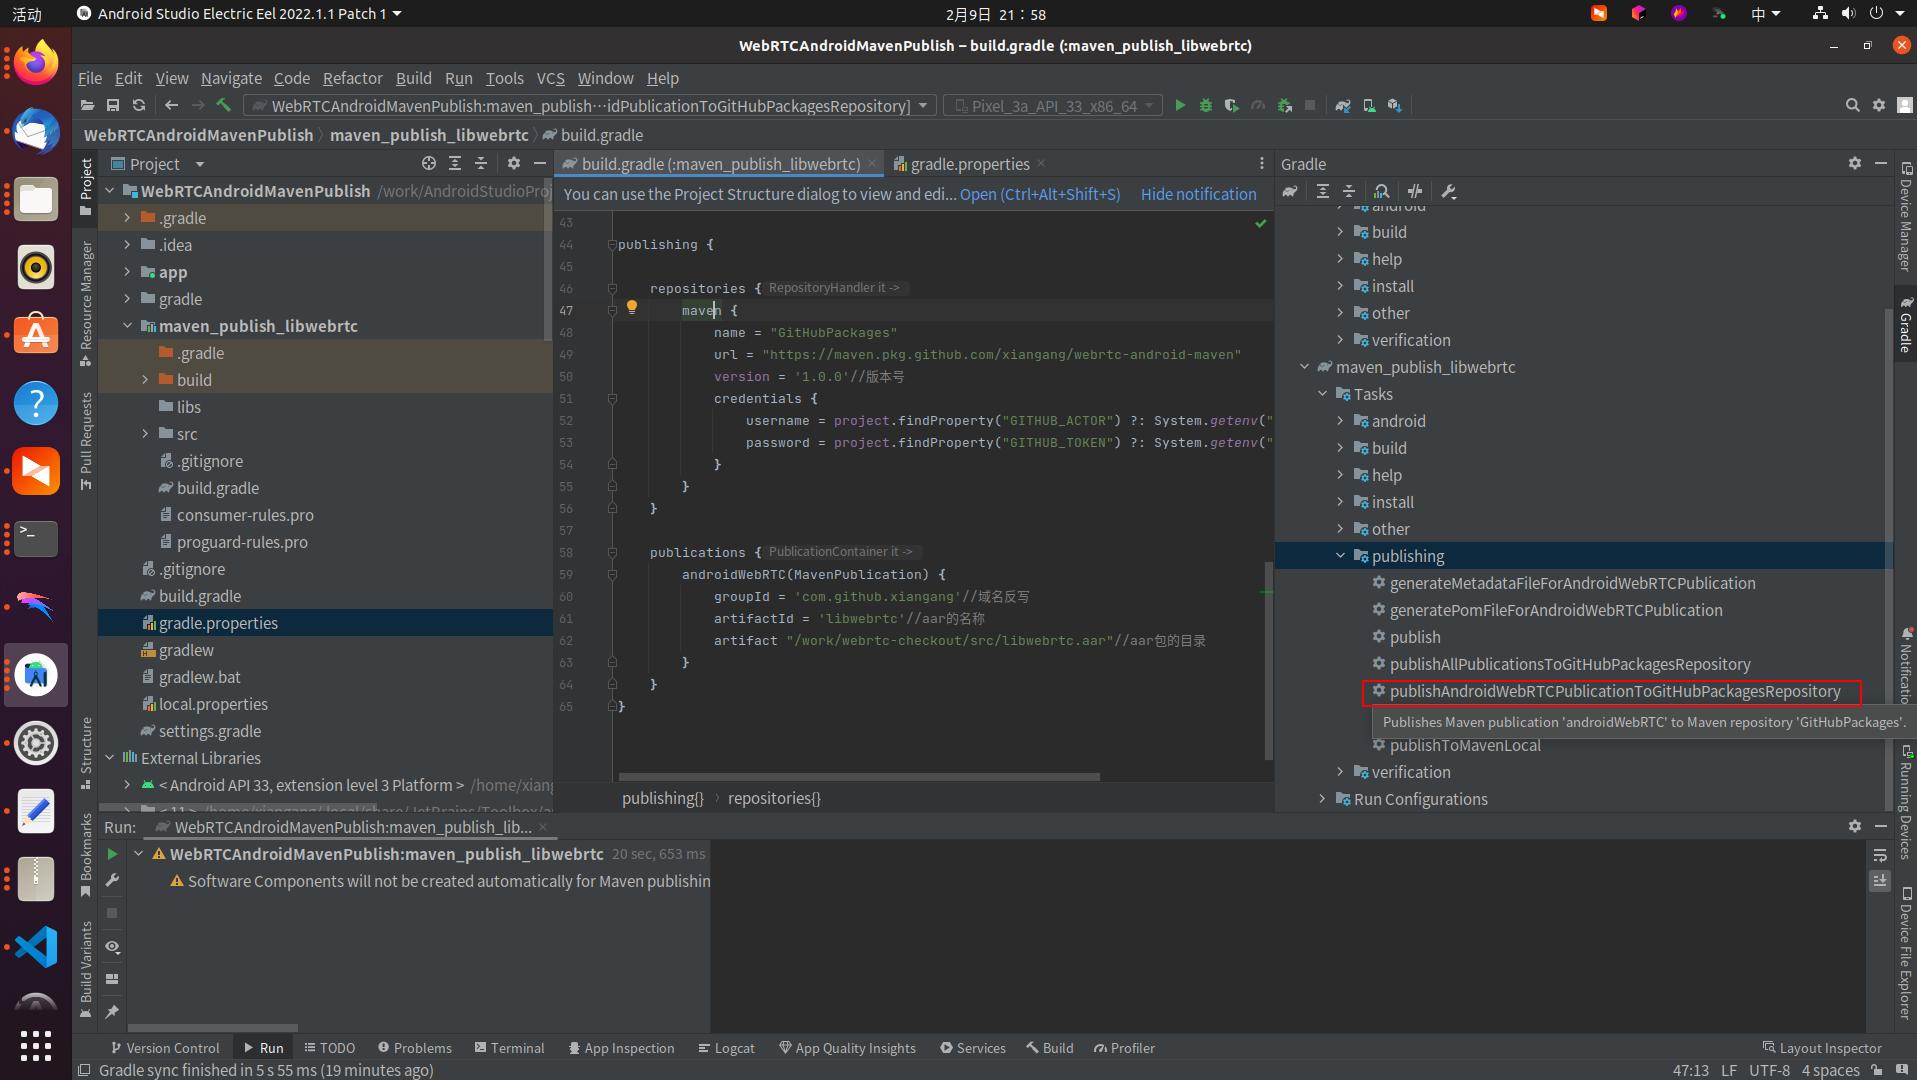
Task: Toggle the Device Manager right side tab
Action: point(1907,217)
